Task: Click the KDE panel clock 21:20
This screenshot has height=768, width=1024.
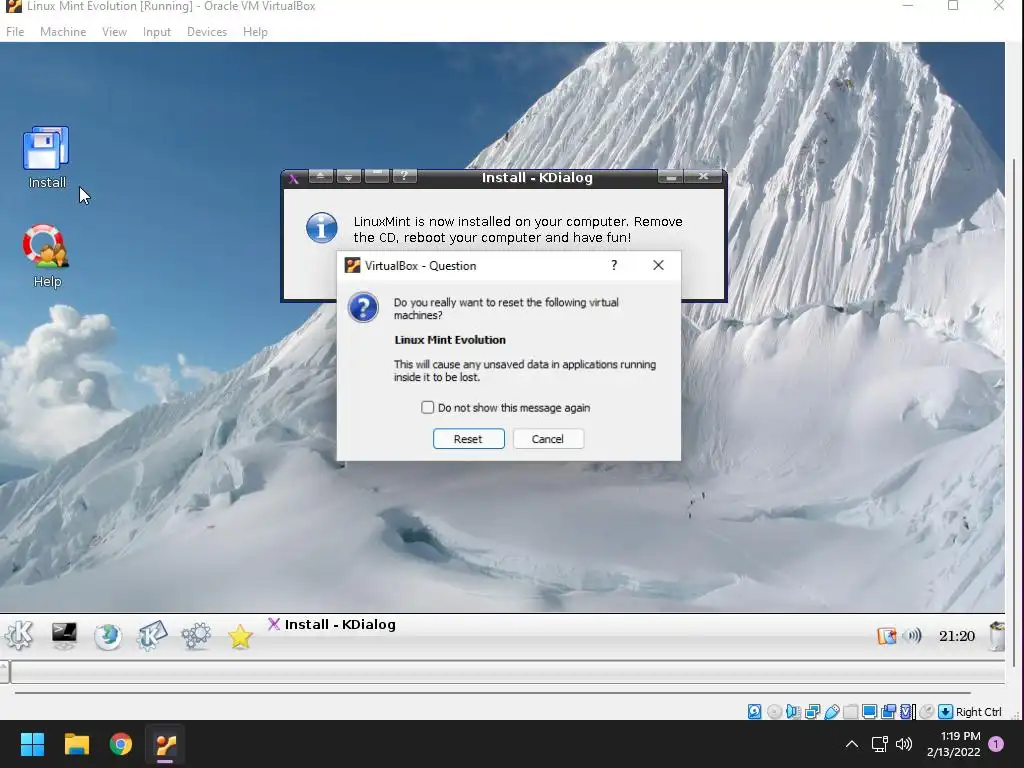Action: [957, 636]
